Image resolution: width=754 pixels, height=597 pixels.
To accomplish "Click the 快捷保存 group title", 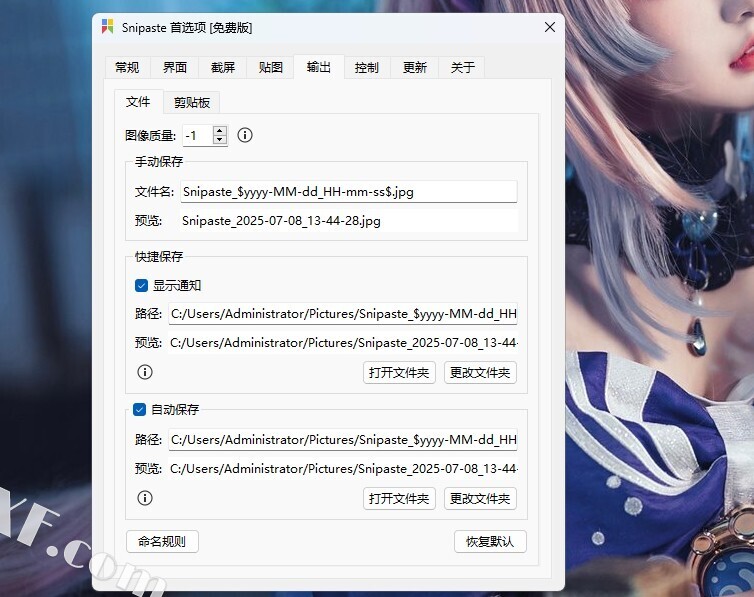I will (159, 256).
